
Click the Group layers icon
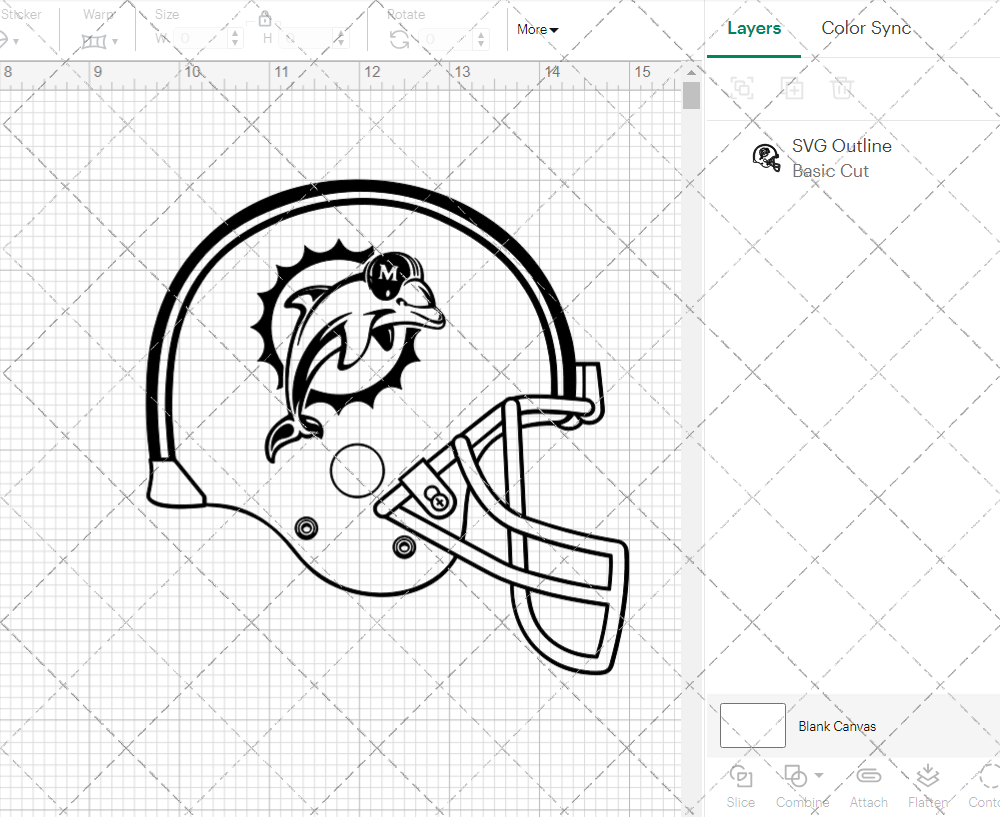(742, 88)
